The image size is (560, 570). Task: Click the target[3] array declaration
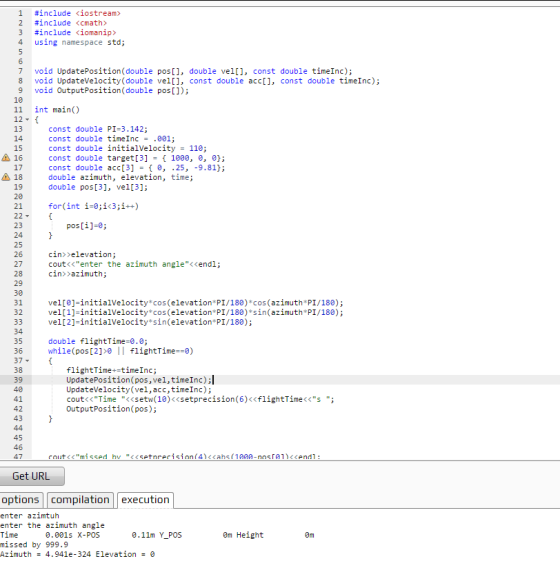point(137,158)
